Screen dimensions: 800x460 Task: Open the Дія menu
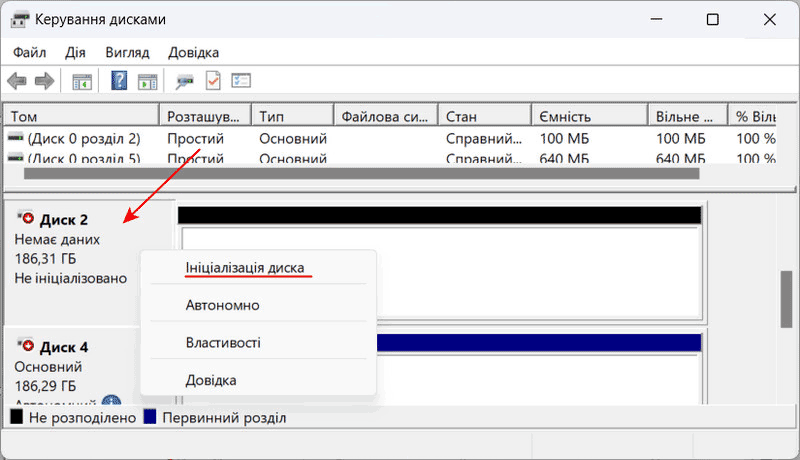[x=76, y=52]
